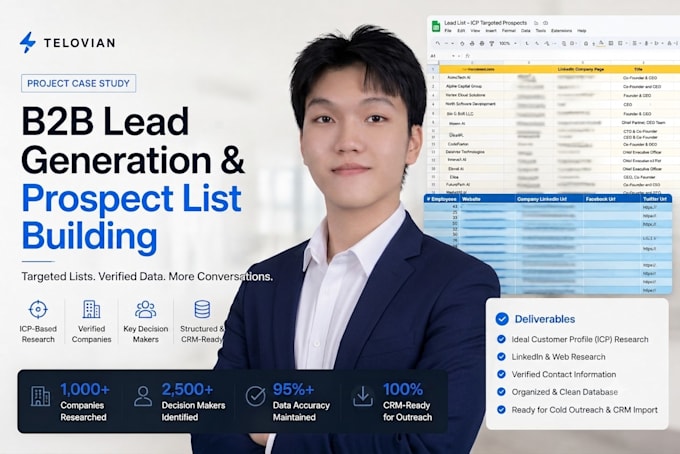Open the View menu in Sheets
This screenshot has width=680, height=454.
pyautogui.click(x=475, y=31)
